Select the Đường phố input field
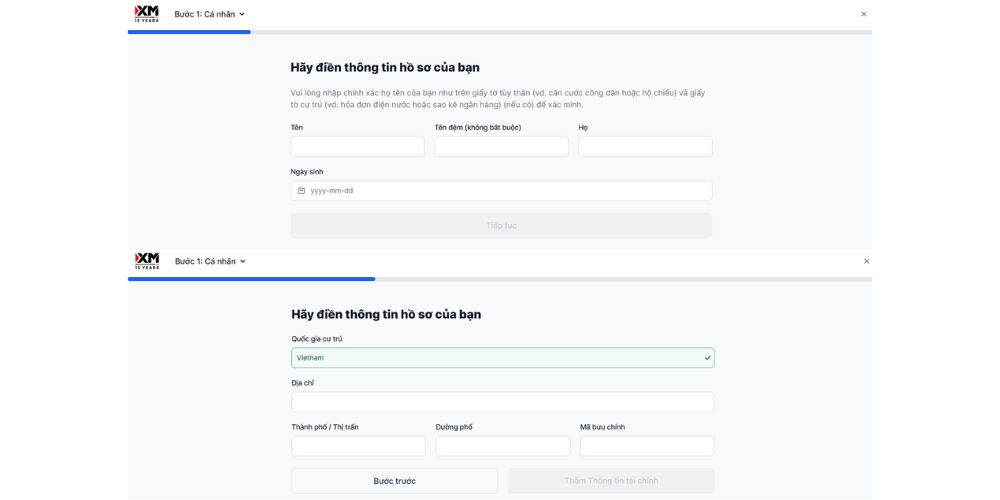The width and height of the screenshot is (1000, 500). 502,446
